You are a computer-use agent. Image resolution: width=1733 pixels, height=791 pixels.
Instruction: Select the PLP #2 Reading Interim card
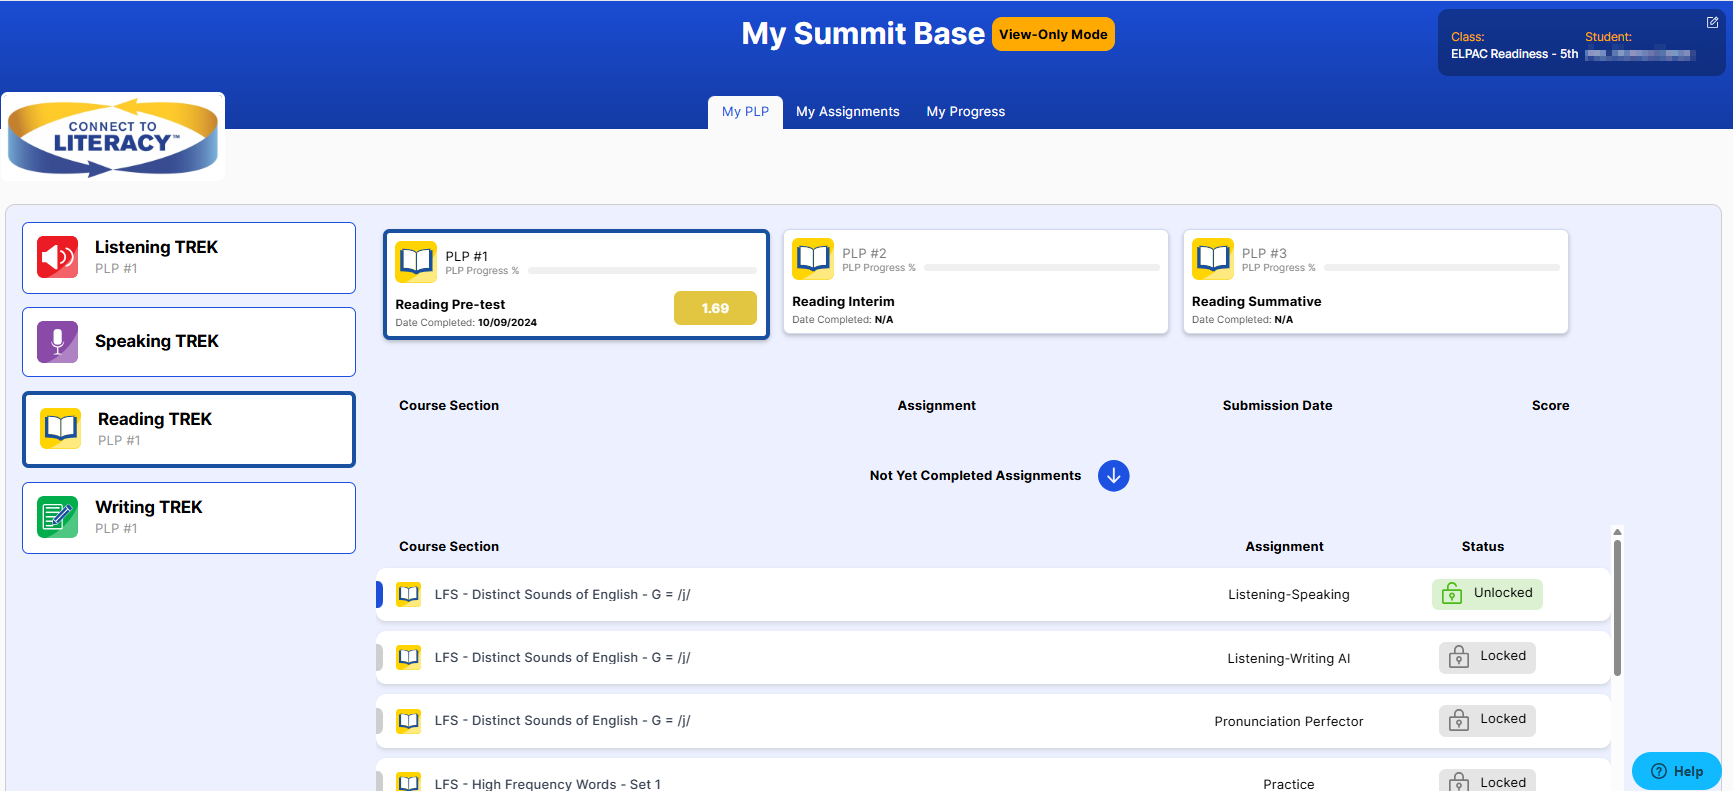coord(976,282)
